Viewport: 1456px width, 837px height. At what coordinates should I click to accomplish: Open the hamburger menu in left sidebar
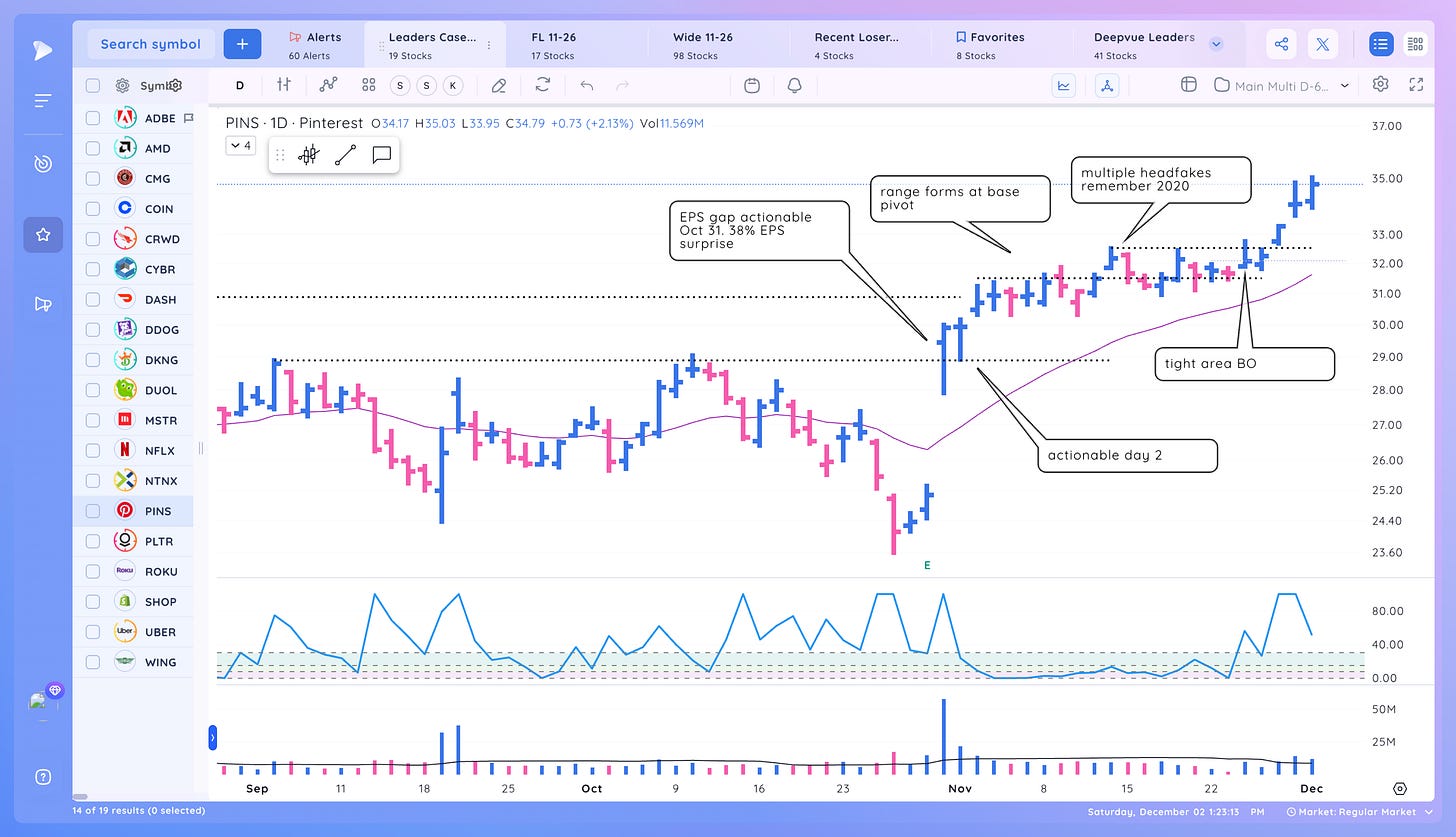(42, 100)
